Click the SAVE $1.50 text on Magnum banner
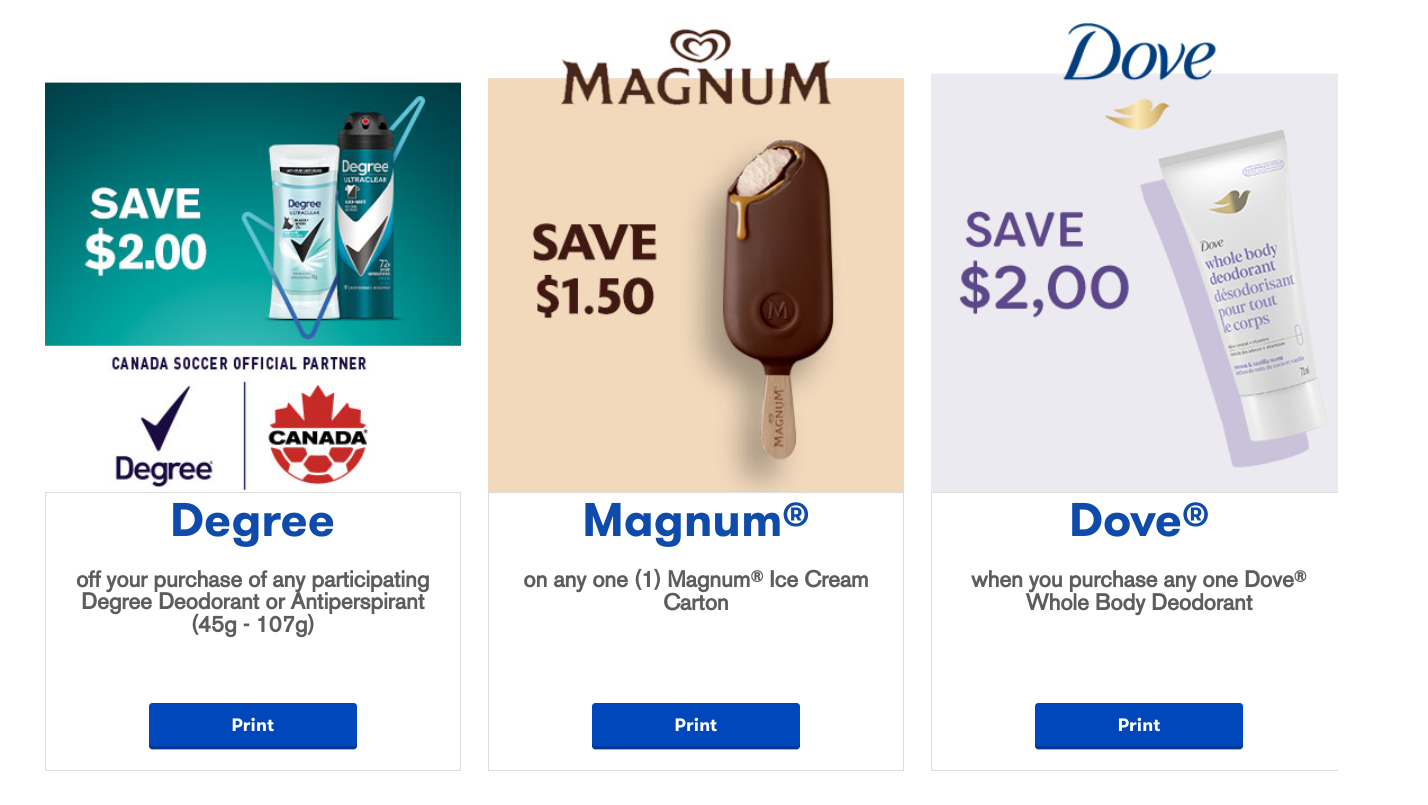The image size is (1428, 805). click(595, 270)
